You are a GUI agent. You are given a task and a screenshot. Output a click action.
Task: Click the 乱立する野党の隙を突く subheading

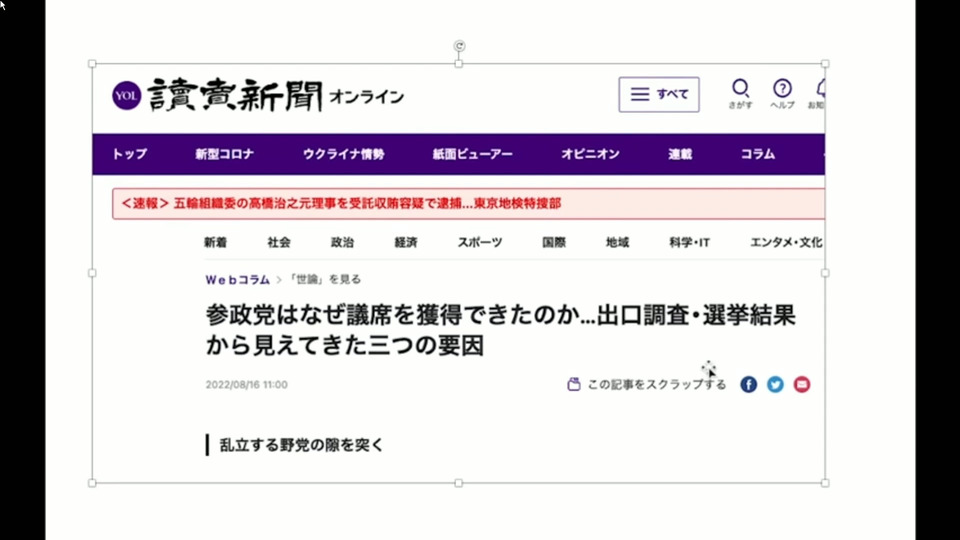click(301, 445)
